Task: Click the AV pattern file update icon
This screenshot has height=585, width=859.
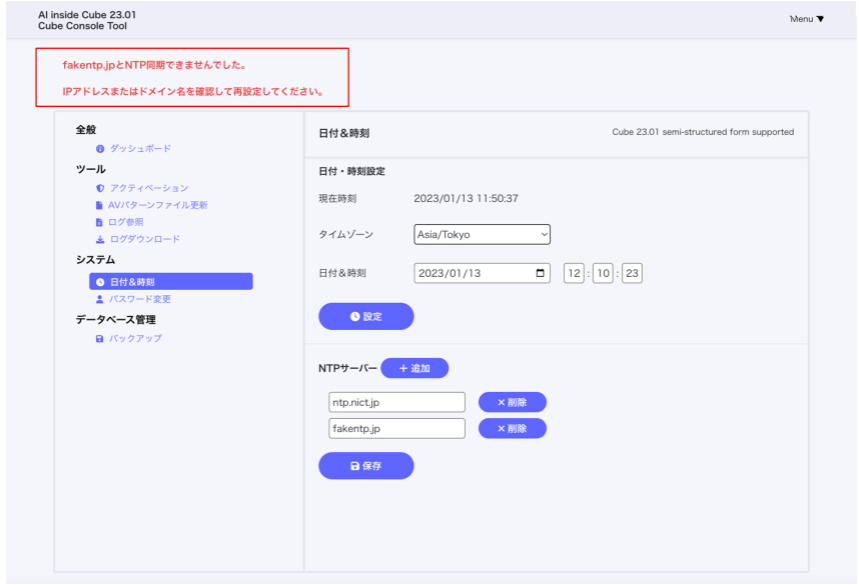Action: pos(100,205)
